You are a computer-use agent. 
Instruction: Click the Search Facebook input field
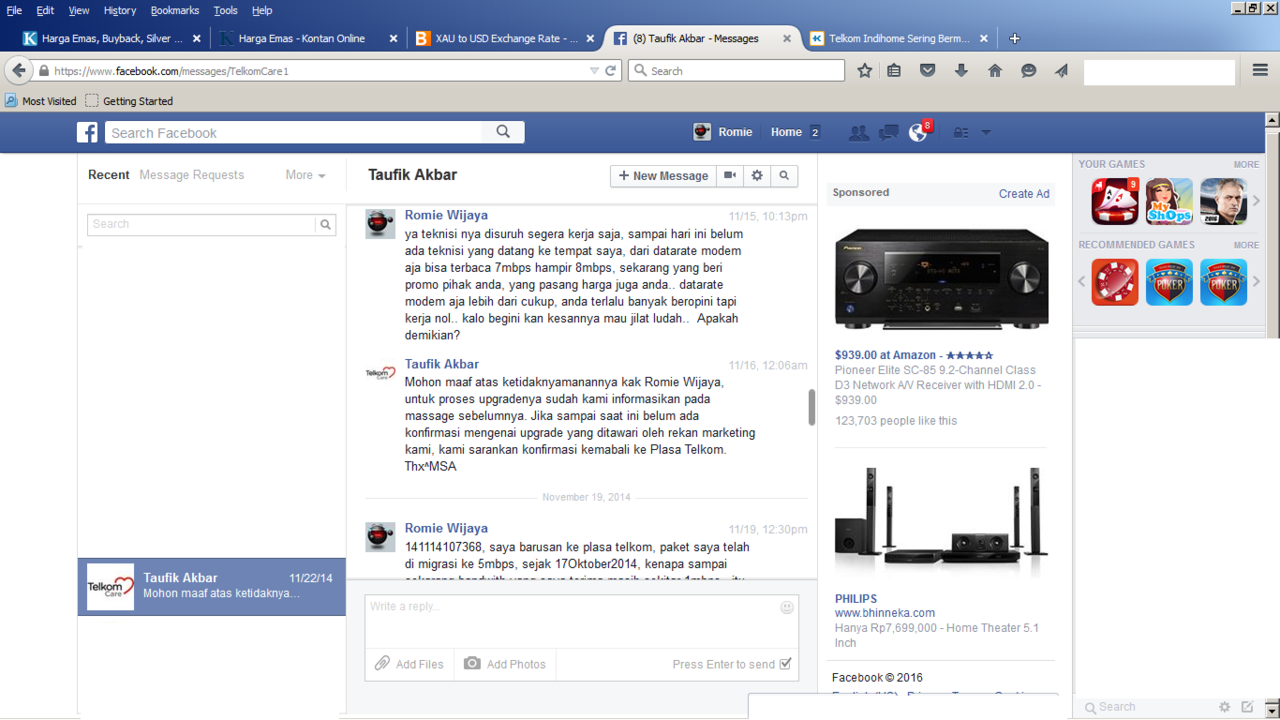pos(294,132)
